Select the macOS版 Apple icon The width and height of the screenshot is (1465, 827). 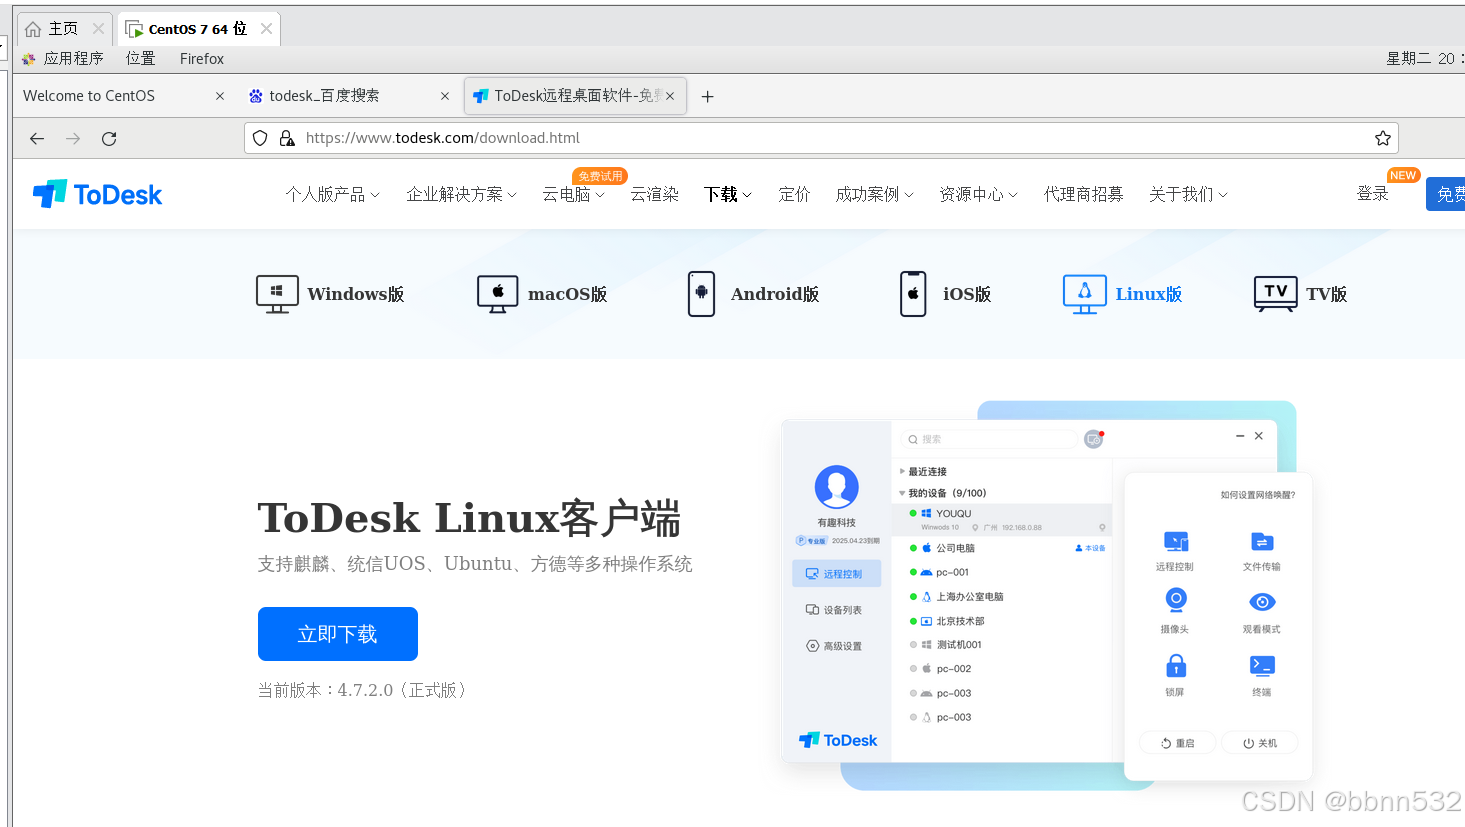(497, 293)
